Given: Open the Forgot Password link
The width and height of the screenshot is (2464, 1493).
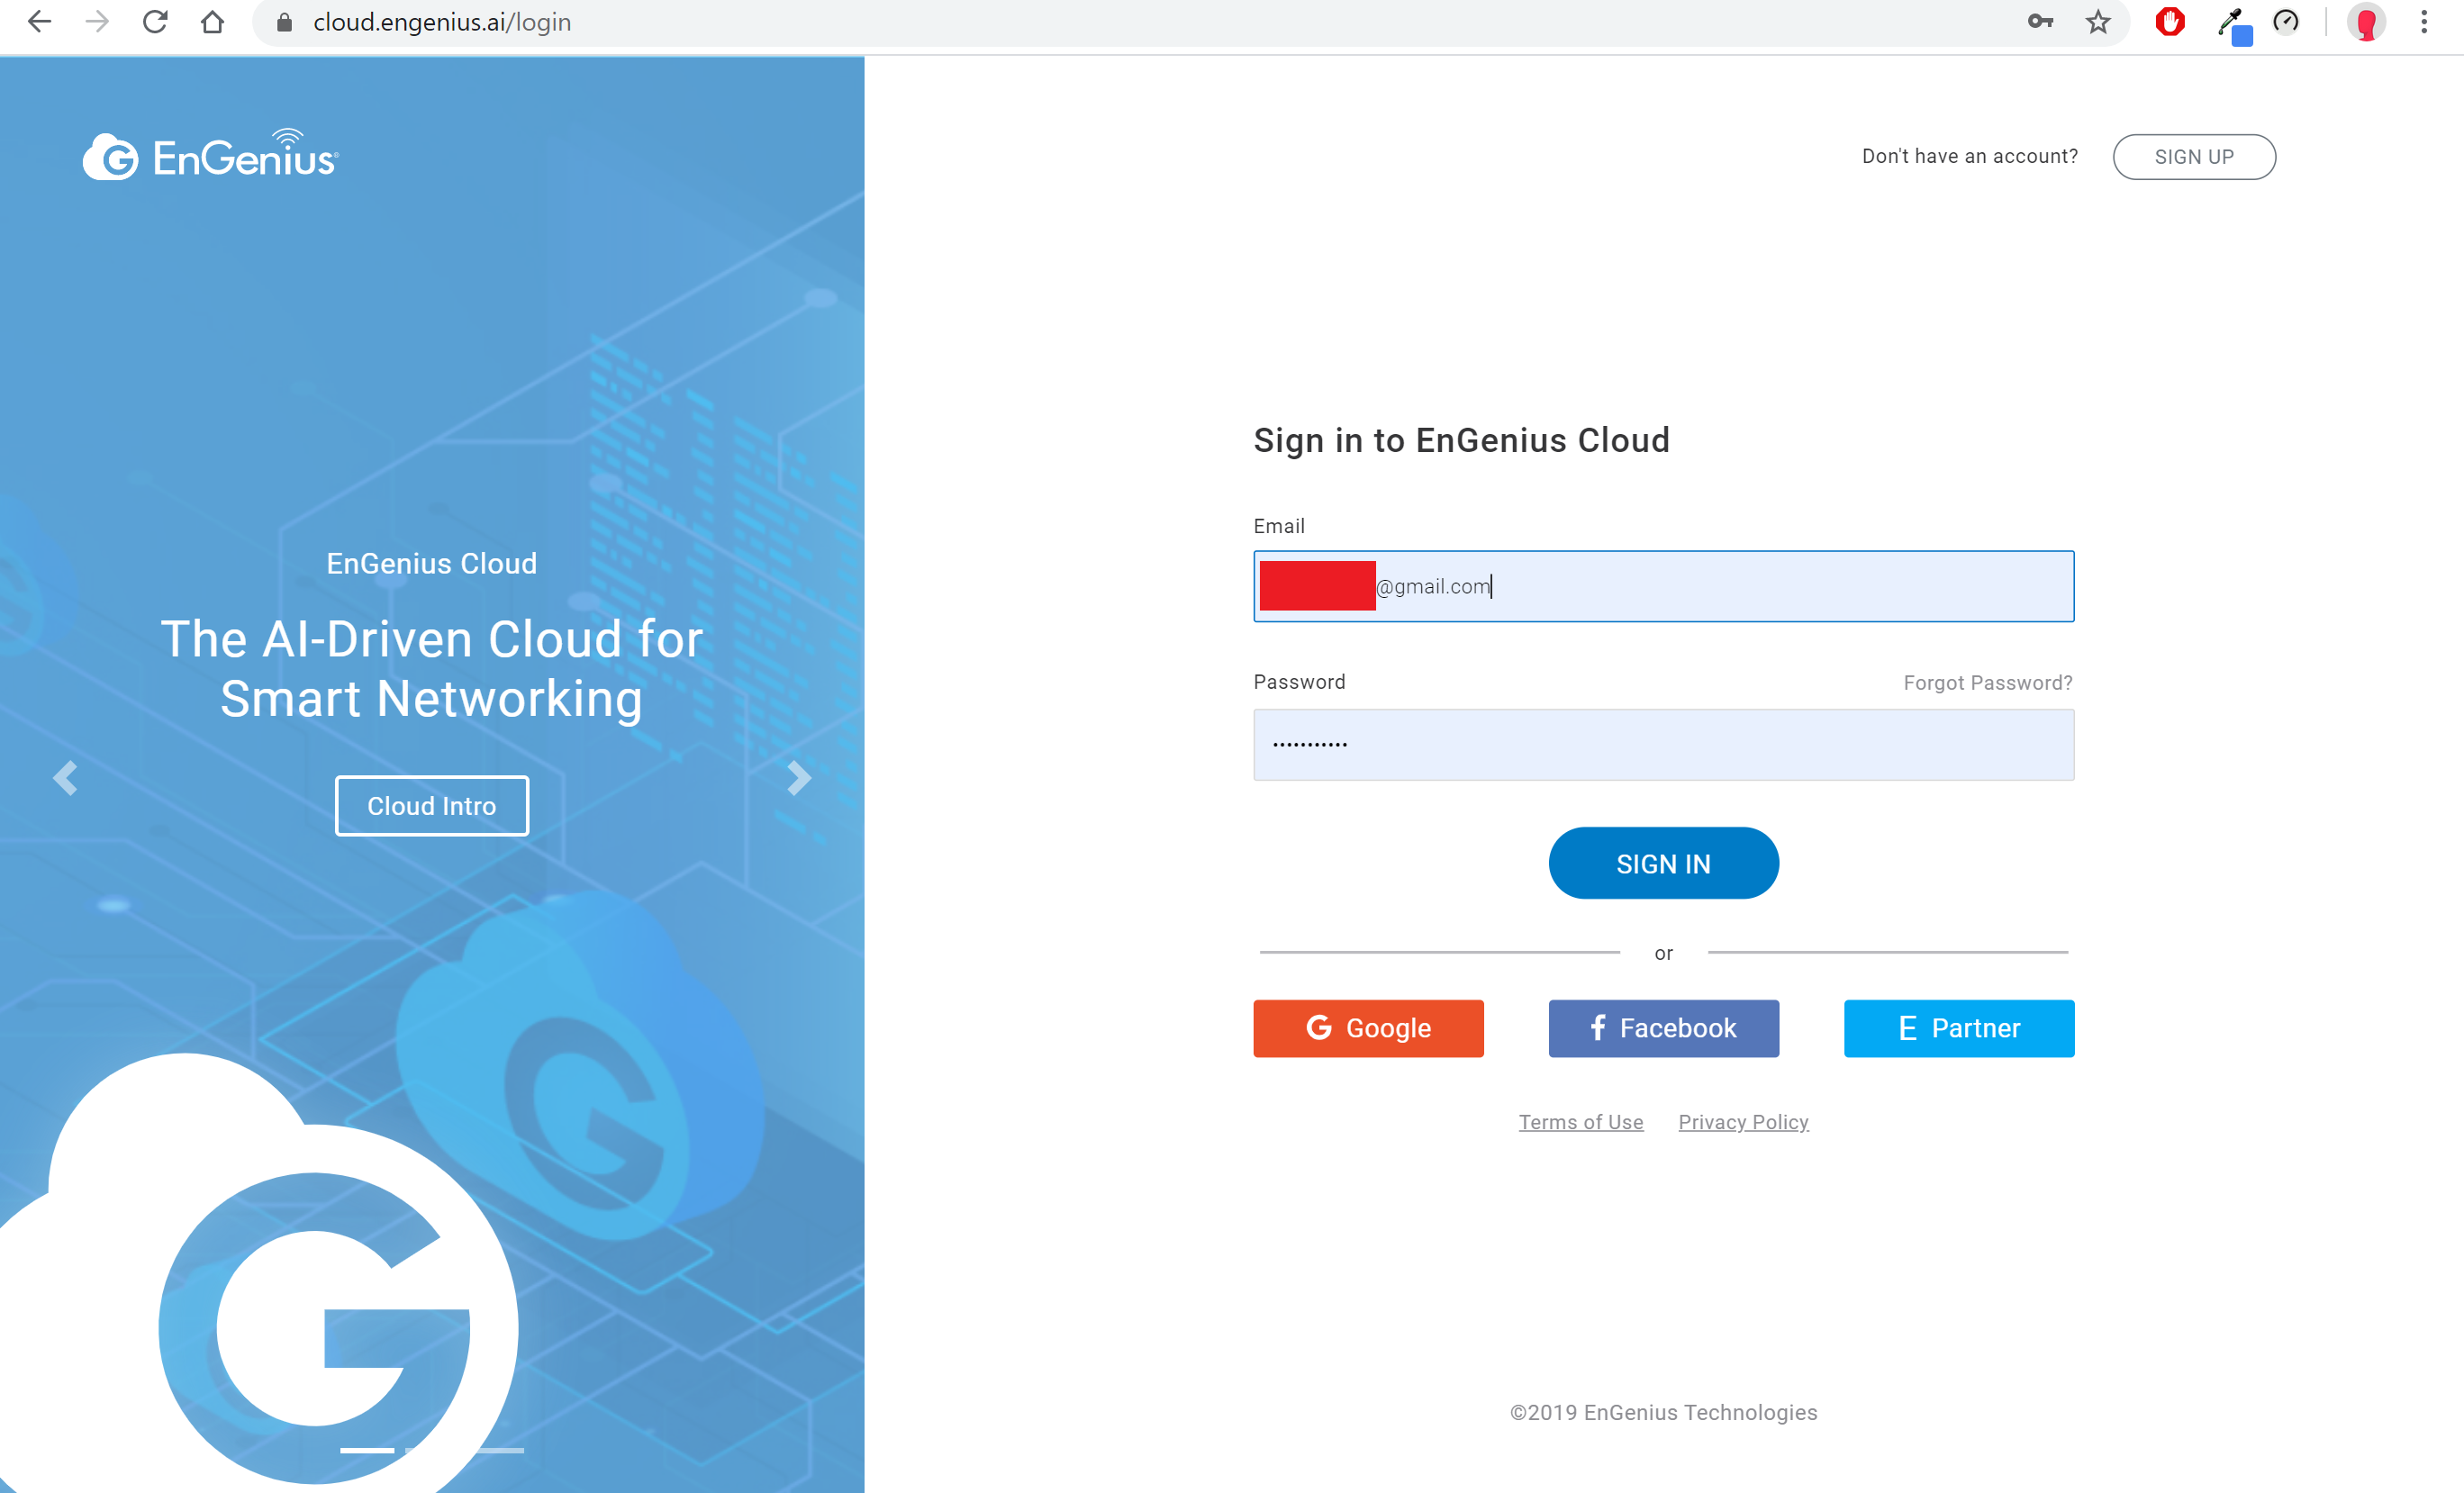Looking at the screenshot, I should (x=1988, y=683).
